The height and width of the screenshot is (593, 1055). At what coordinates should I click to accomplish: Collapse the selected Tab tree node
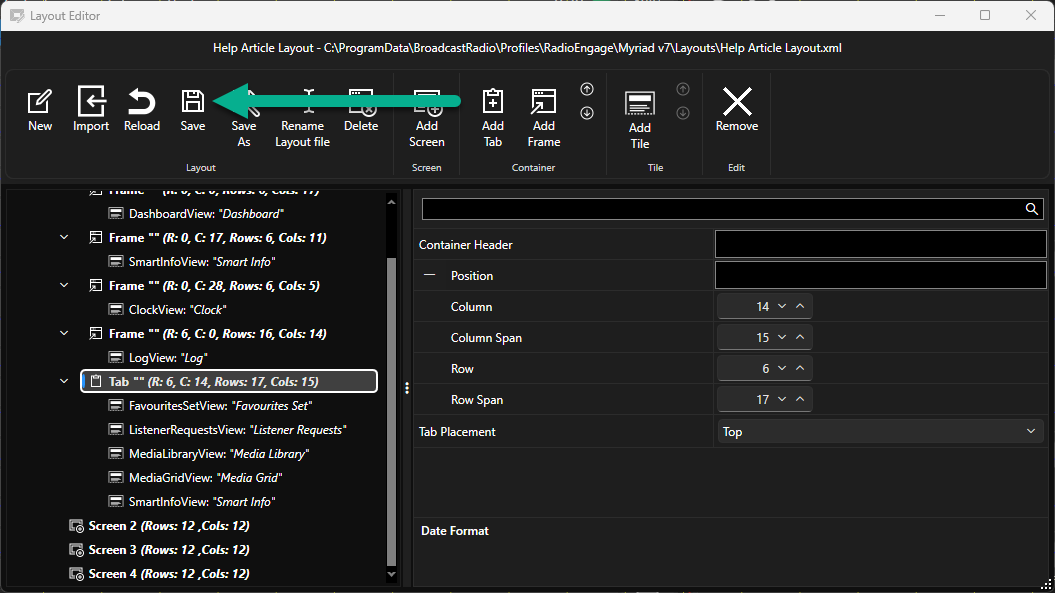64,381
